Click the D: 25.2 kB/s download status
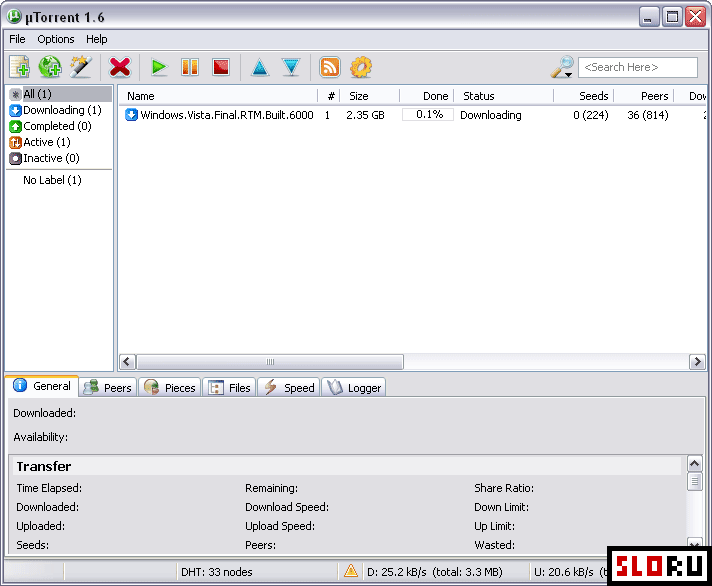This screenshot has height=586, width=712. pos(435,572)
